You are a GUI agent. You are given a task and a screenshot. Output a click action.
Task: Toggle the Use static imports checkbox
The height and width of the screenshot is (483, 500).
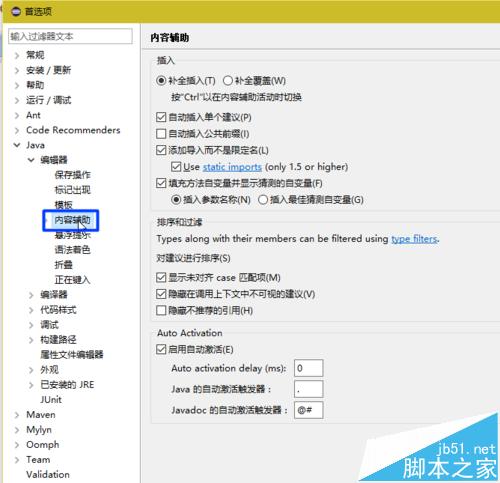coord(176,167)
